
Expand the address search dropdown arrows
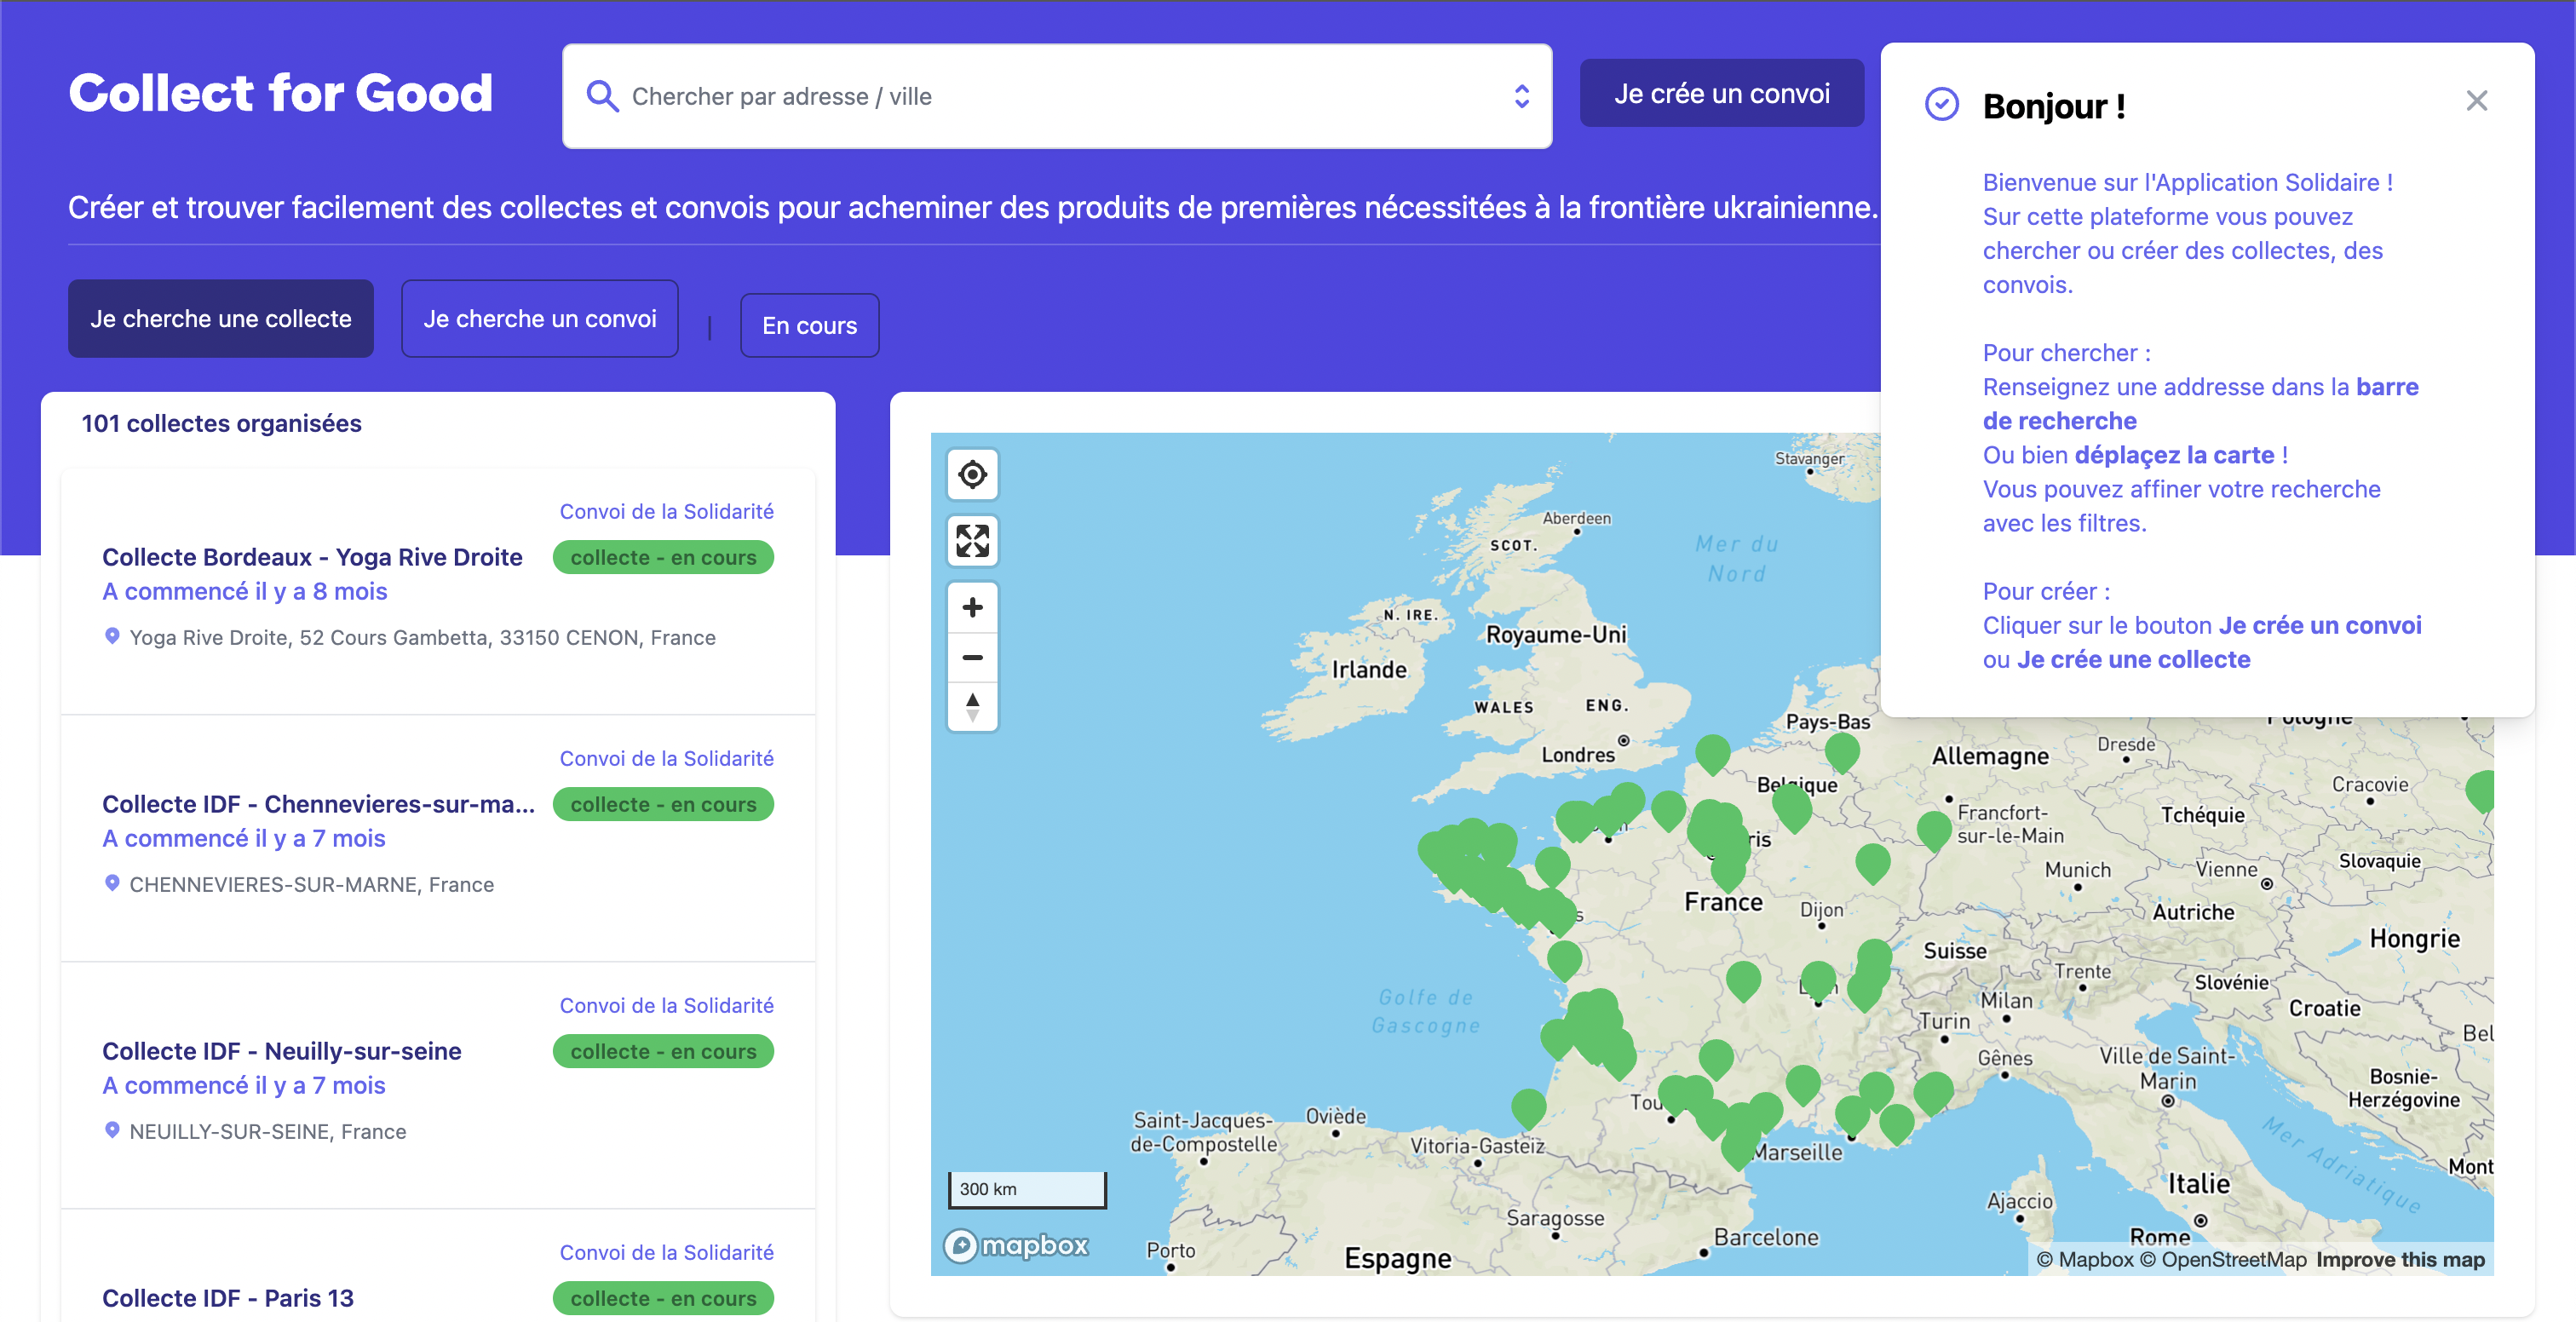click(x=1521, y=96)
